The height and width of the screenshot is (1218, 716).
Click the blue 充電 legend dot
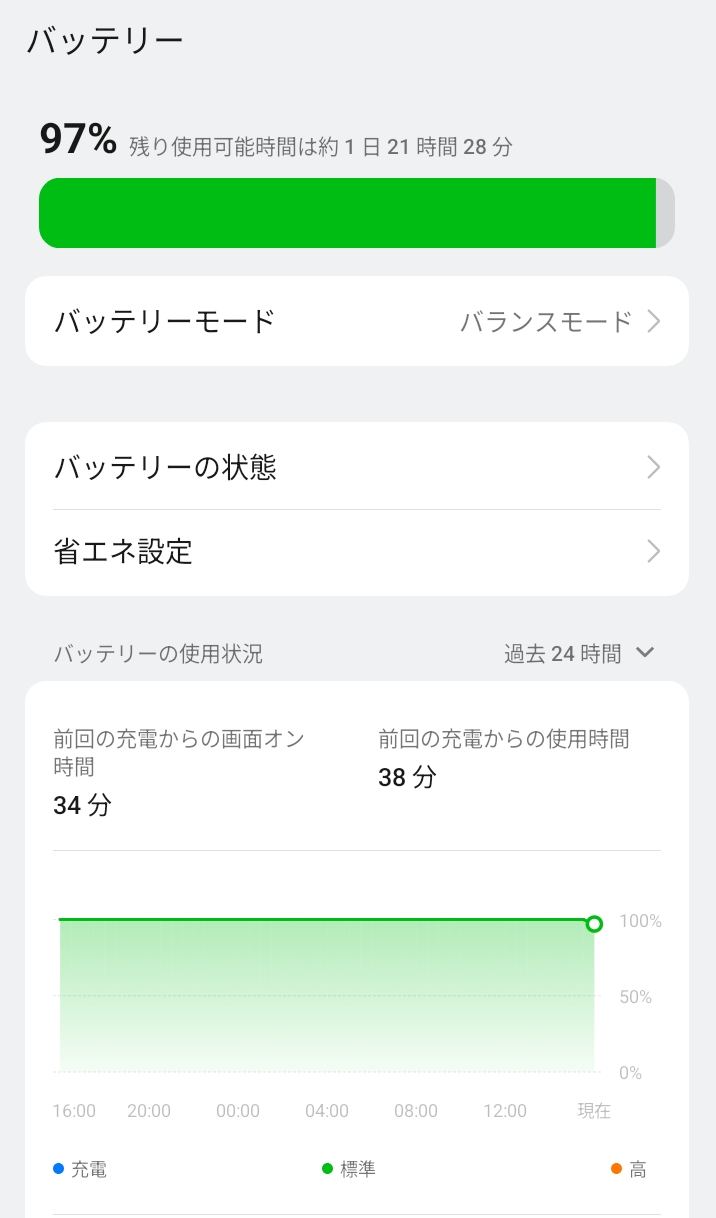(x=58, y=1169)
